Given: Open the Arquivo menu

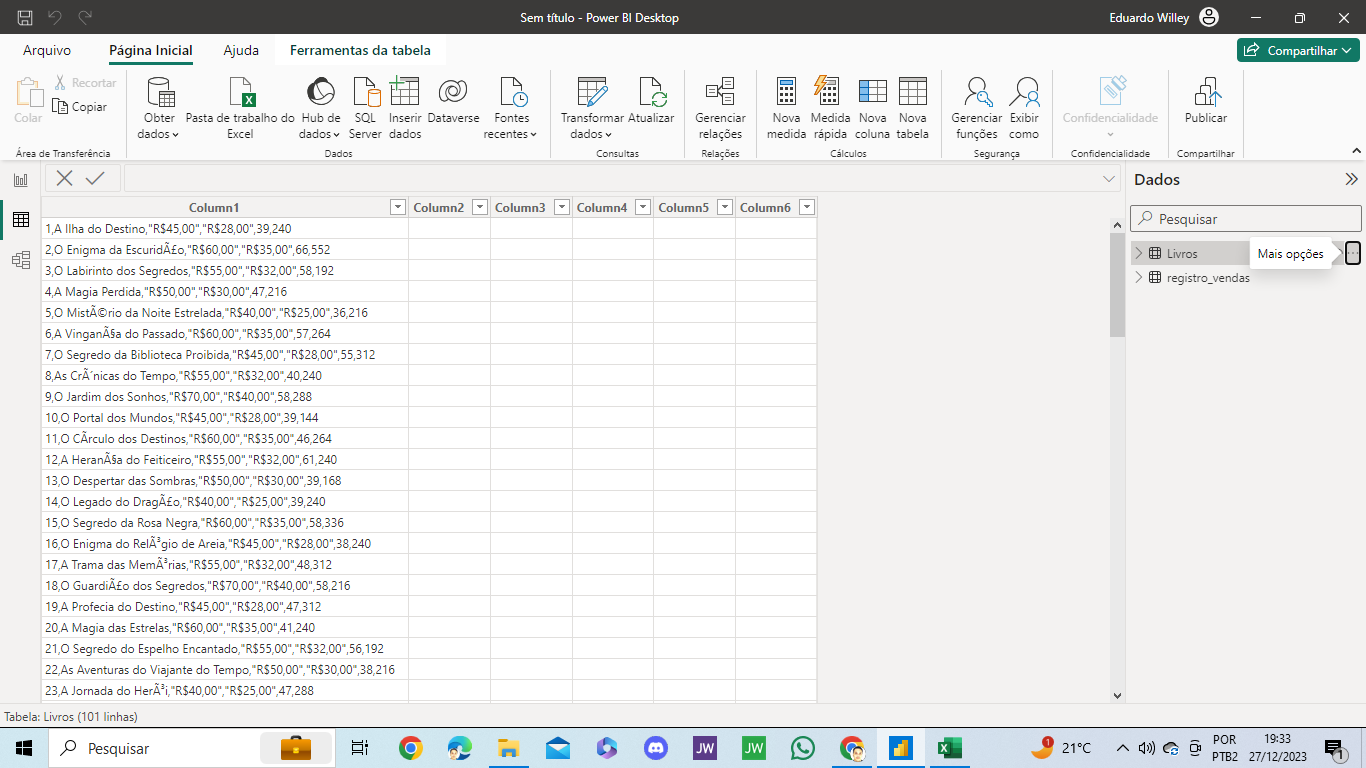Looking at the screenshot, I should [47, 50].
